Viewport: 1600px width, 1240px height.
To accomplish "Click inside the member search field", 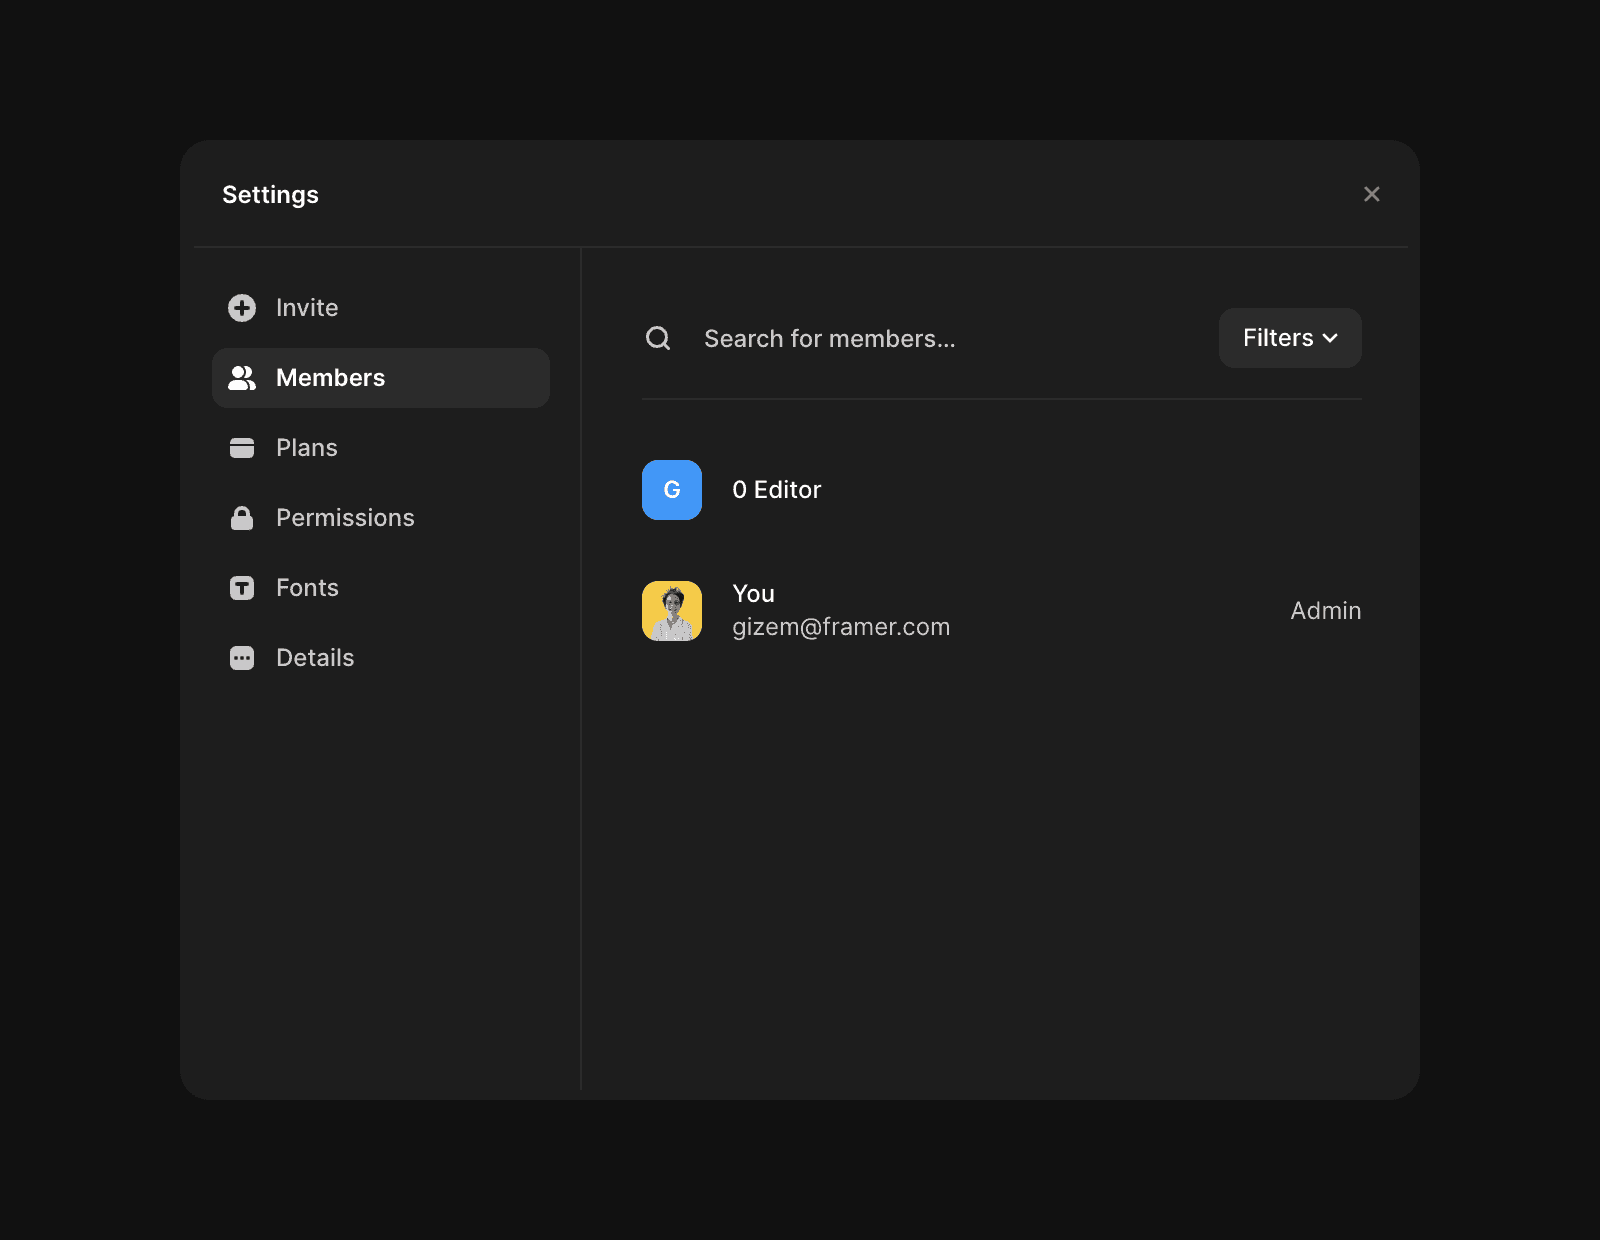I will [830, 338].
